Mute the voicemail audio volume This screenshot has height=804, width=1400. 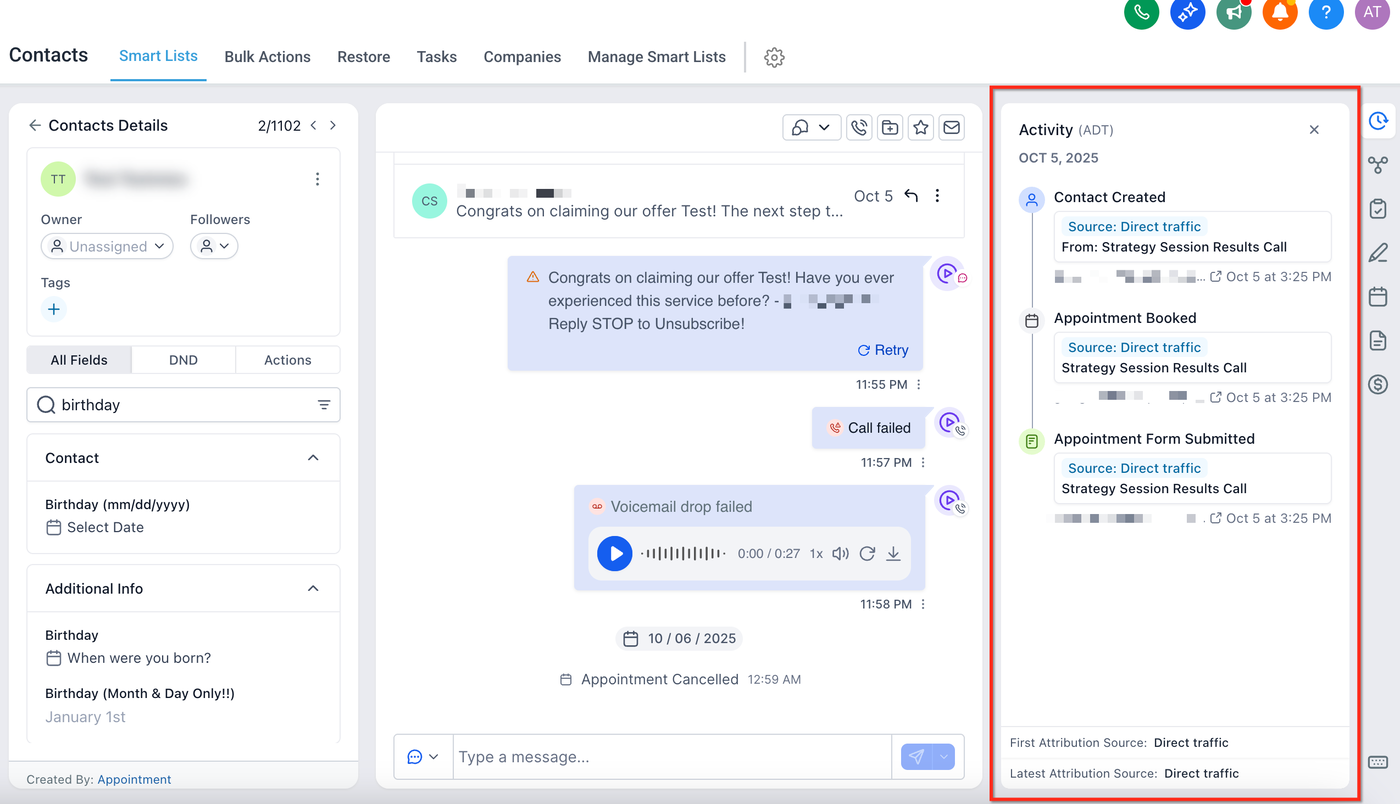pos(840,553)
